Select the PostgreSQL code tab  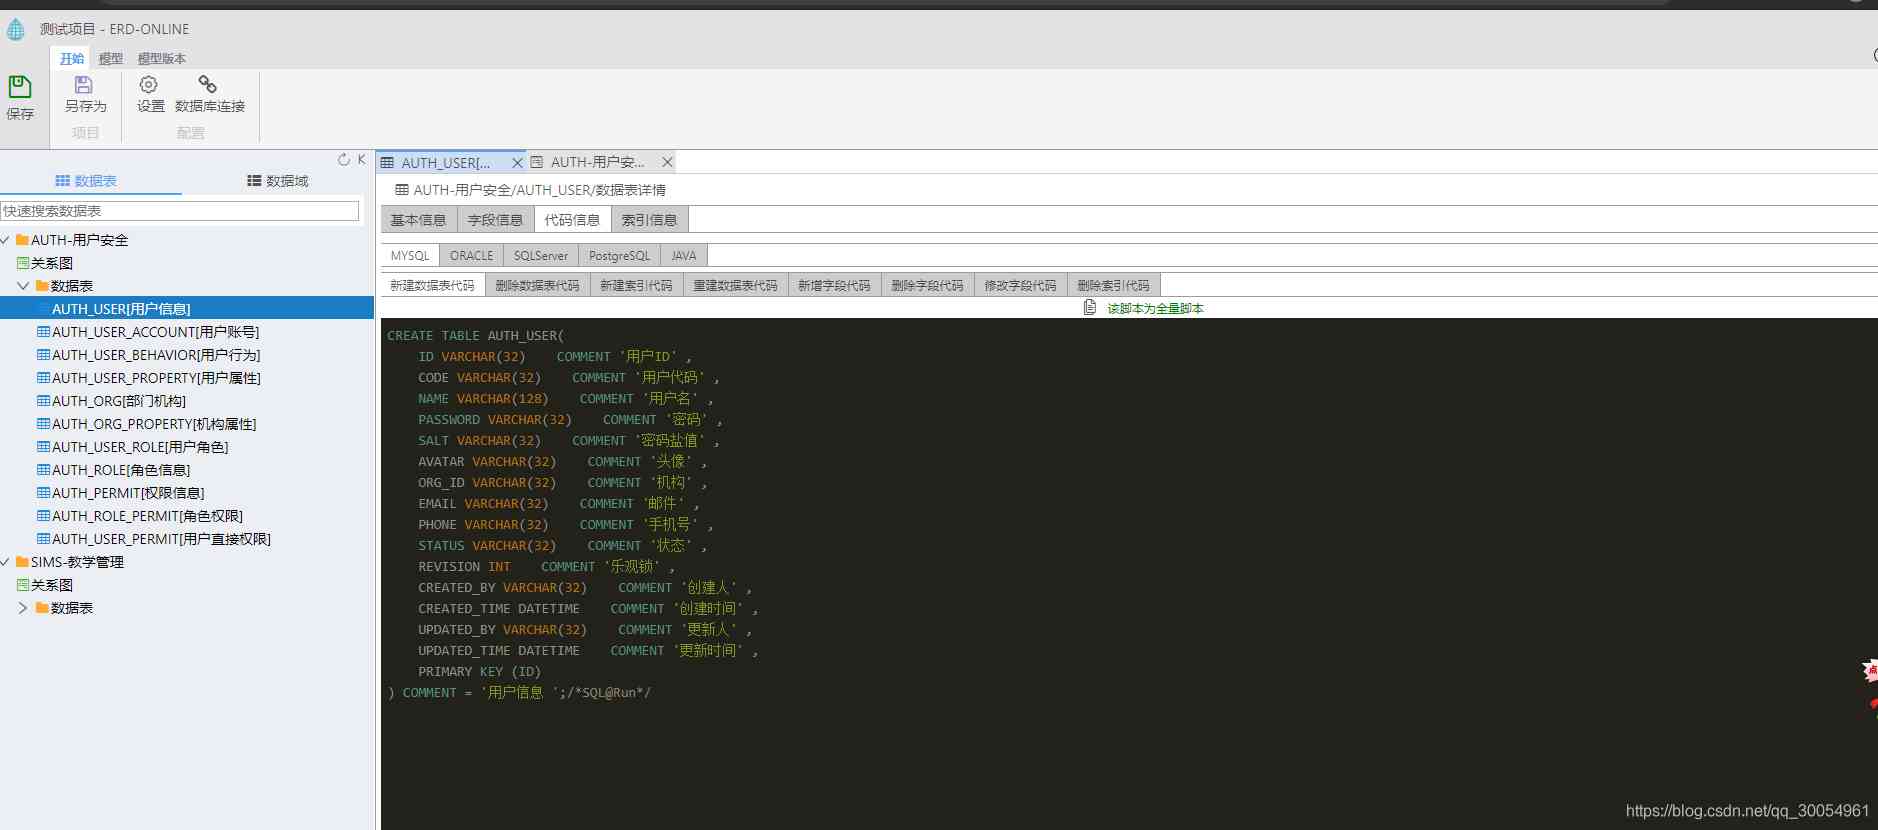click(x=620, y=256)
